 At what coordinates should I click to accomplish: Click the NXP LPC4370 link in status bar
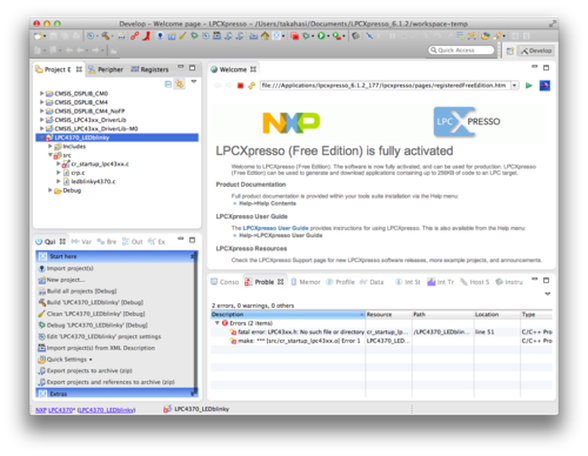pos(54,410)
